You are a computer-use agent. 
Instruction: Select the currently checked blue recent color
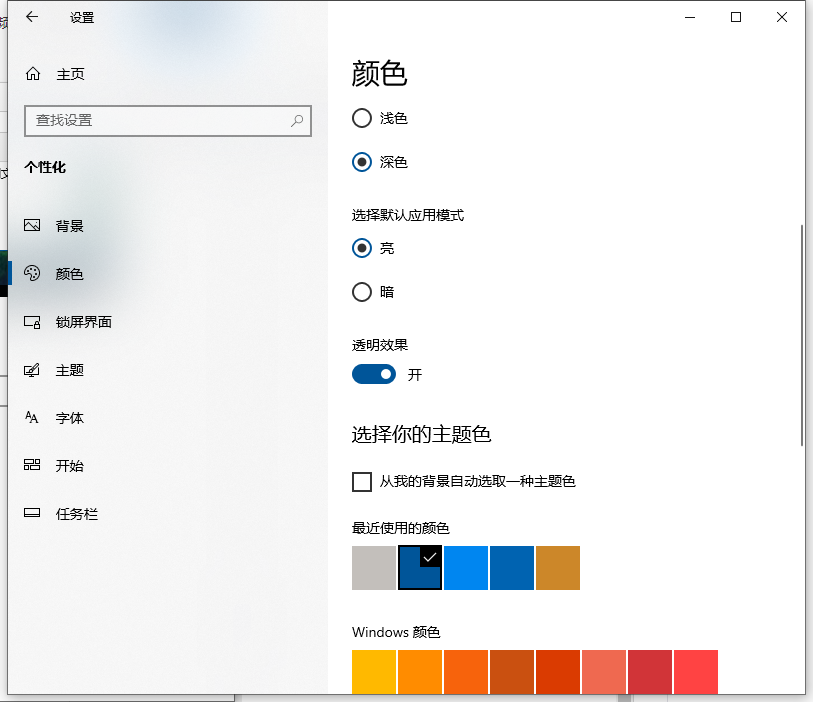tap(420, 568)
